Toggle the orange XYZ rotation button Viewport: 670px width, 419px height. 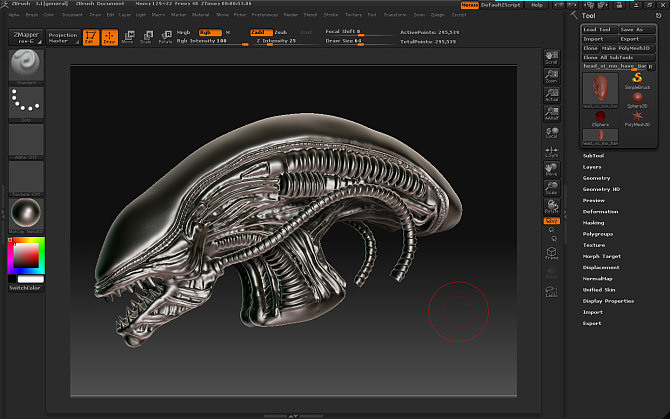pyautogui.click(x=552, y=221)
